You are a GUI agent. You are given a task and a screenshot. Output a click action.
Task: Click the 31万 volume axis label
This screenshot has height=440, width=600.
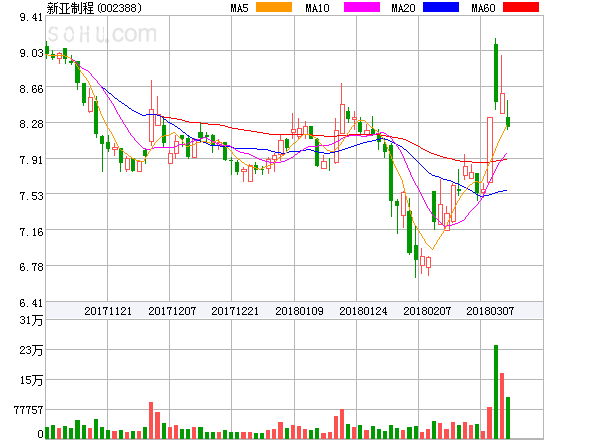point(31,320)
